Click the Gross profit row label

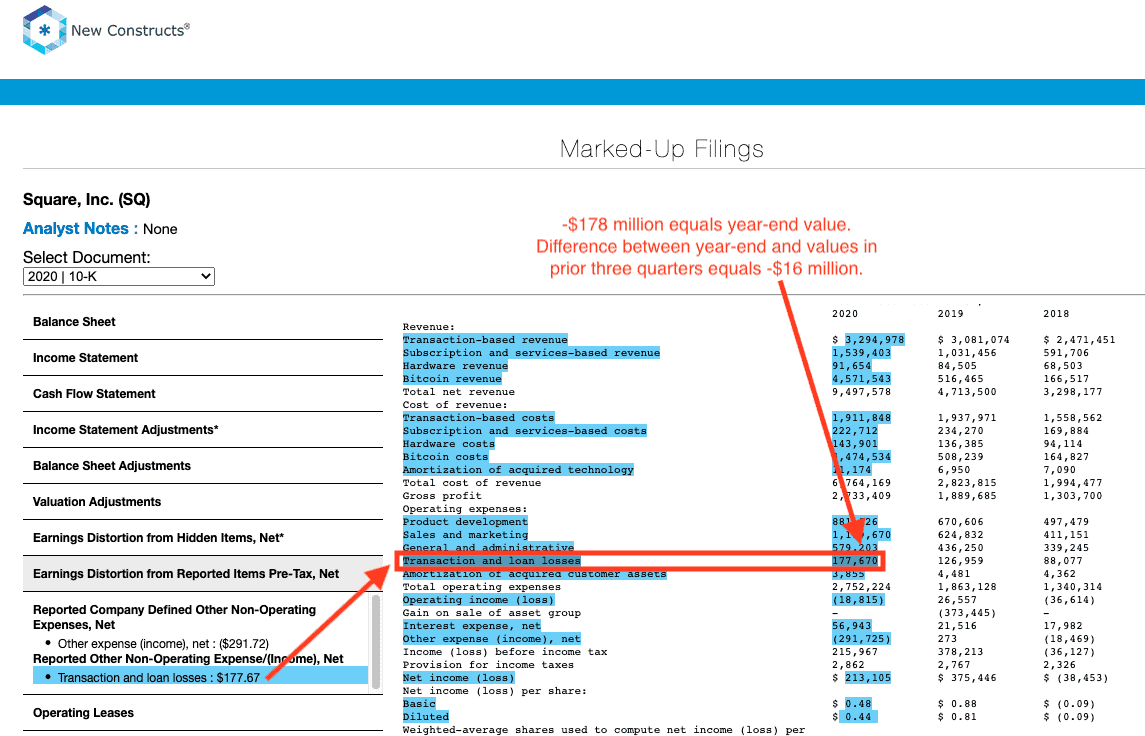[442, 496]
